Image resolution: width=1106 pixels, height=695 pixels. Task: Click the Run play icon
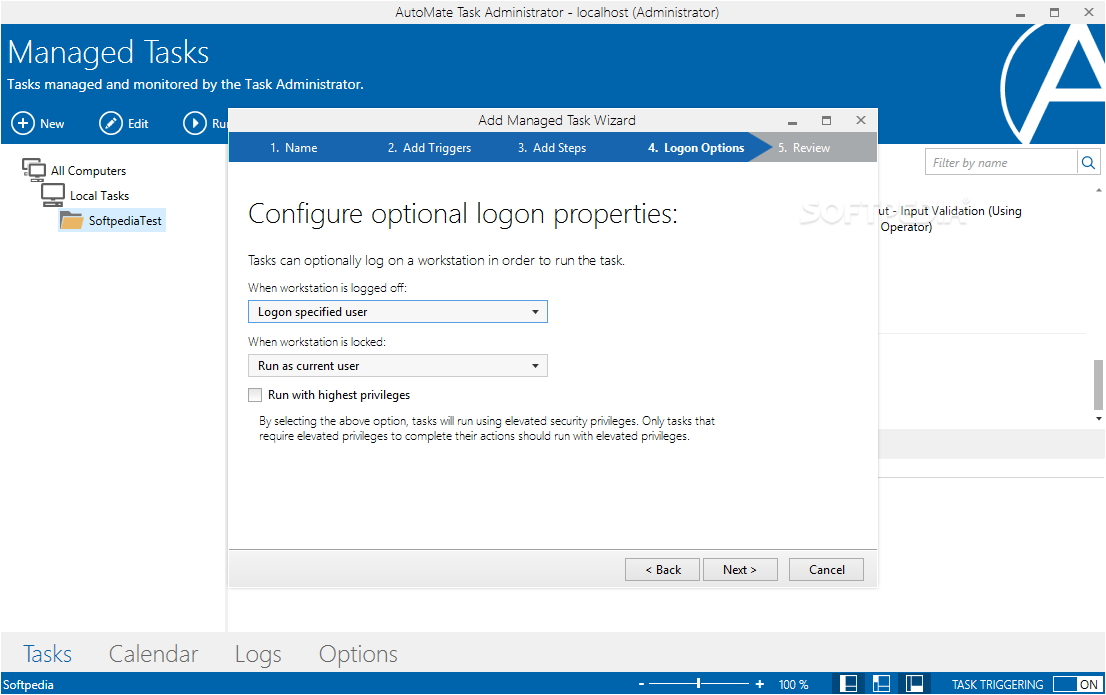click(x=195, y=123)
